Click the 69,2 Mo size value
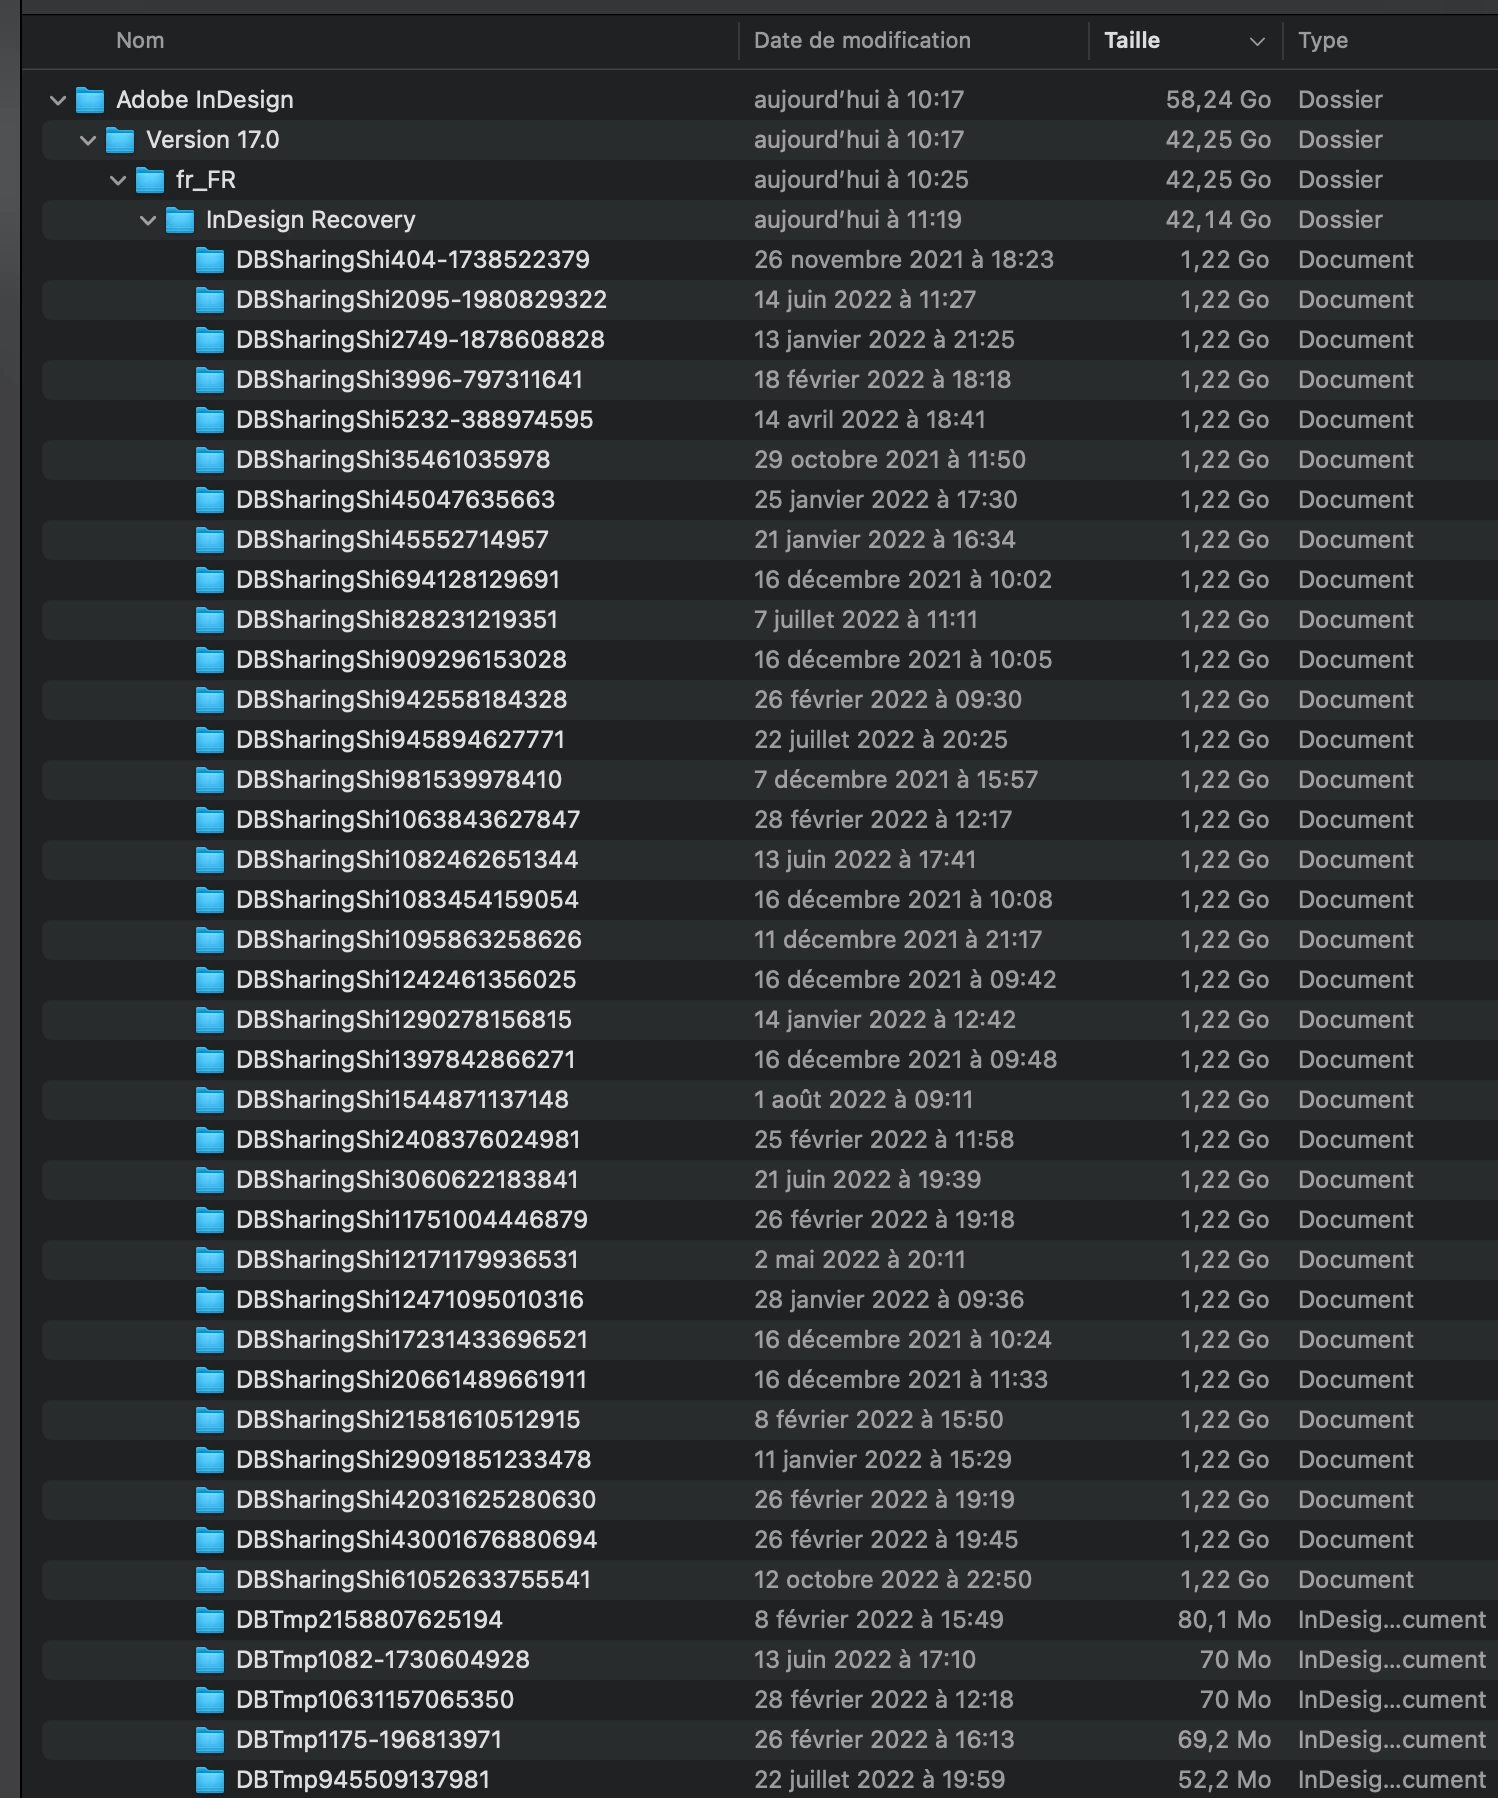The height and width of the screenshot is (1798, 1498). click(1224, 1740)
